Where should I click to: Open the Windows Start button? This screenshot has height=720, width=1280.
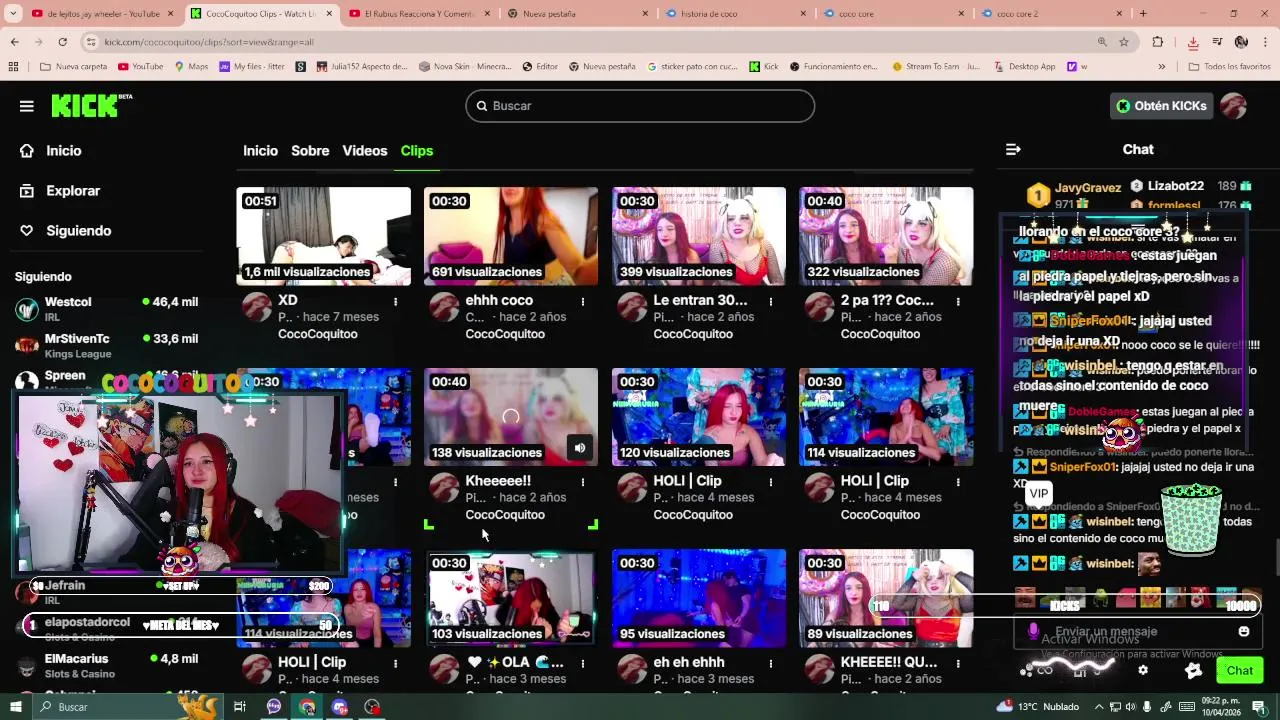click(16, 707)
